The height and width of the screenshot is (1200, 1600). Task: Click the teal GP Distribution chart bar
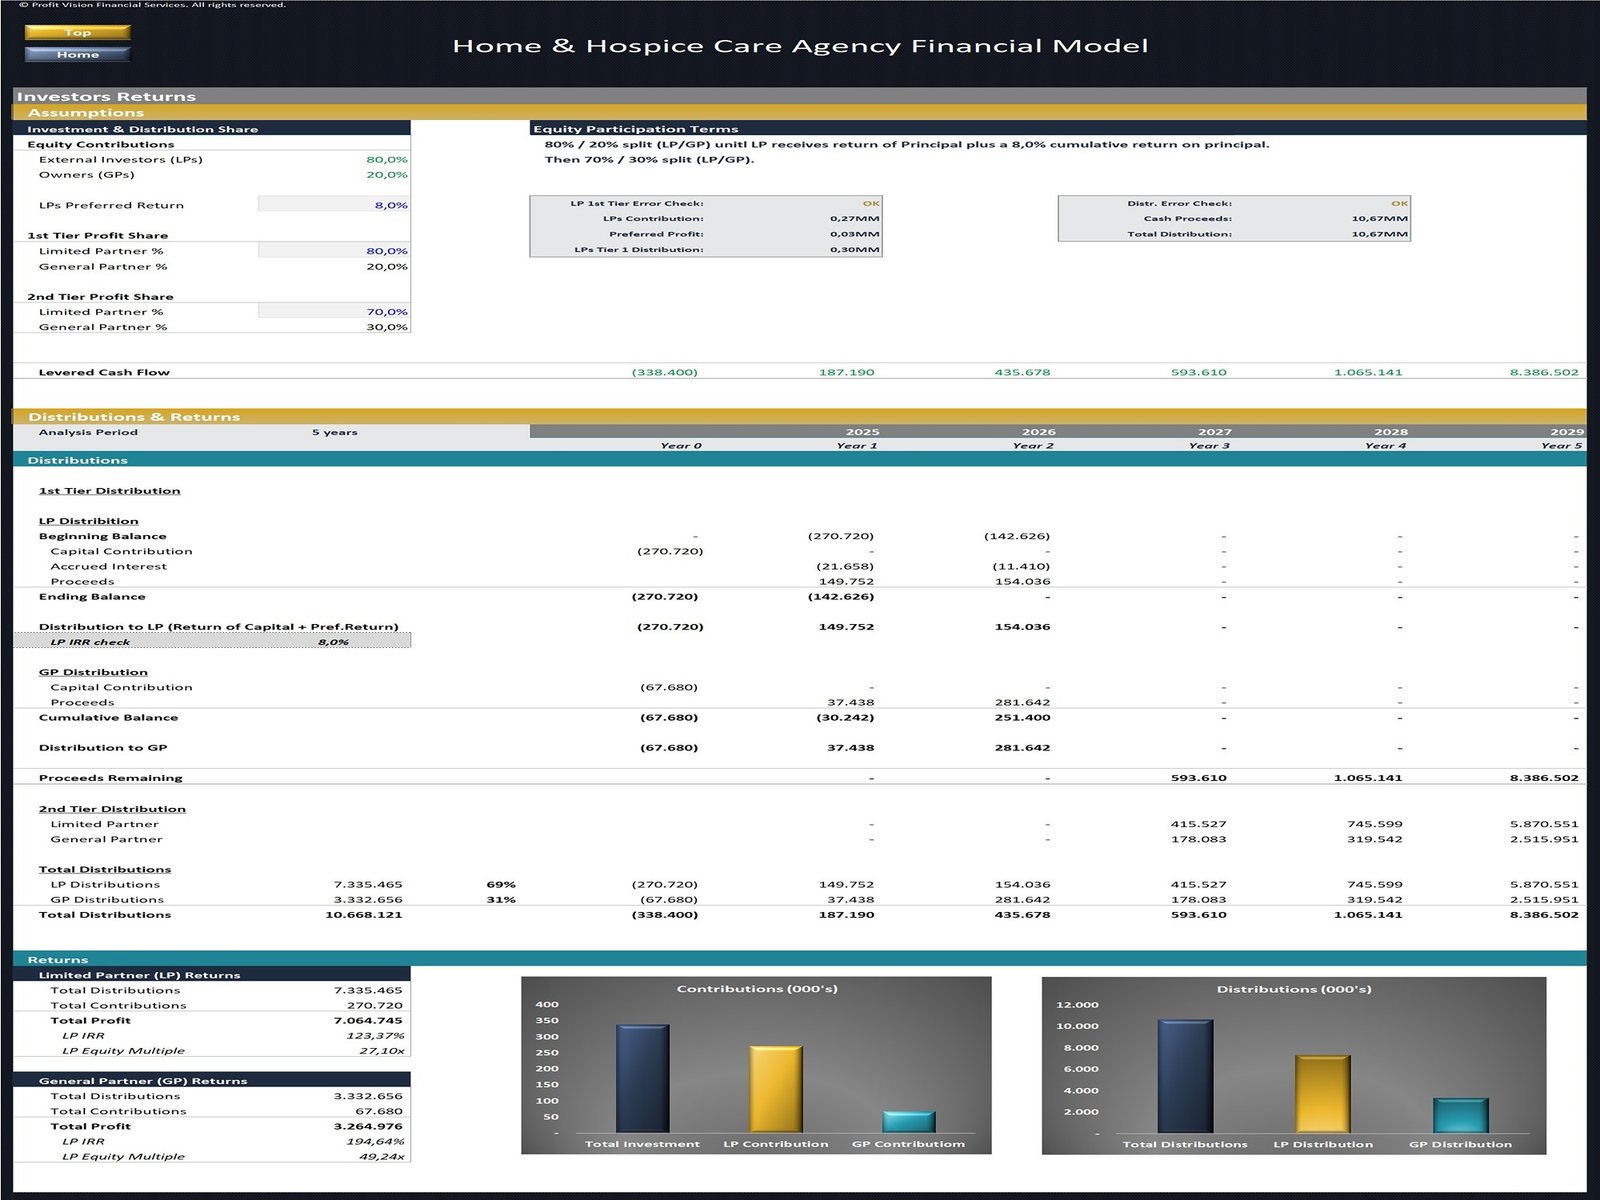pos(1460,1115)
